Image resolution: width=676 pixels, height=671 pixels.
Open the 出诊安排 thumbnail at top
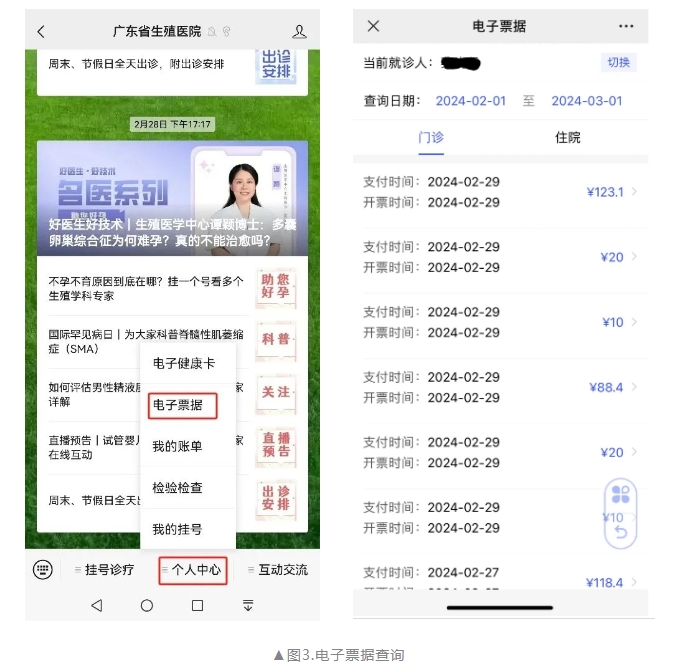click(x=276, y=66)
